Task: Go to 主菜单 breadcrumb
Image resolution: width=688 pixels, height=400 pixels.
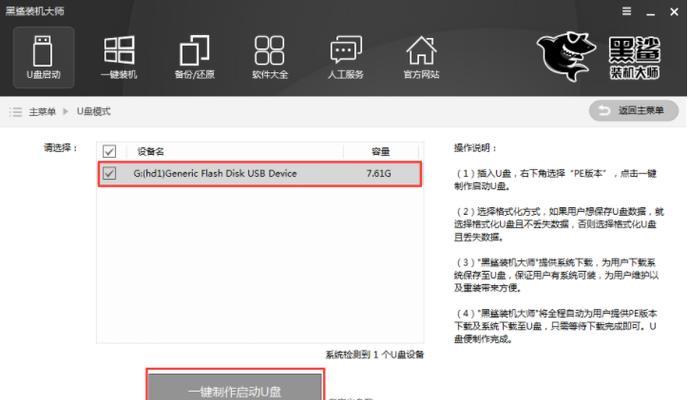Action: pyautogui.click(x=43, y=112)
